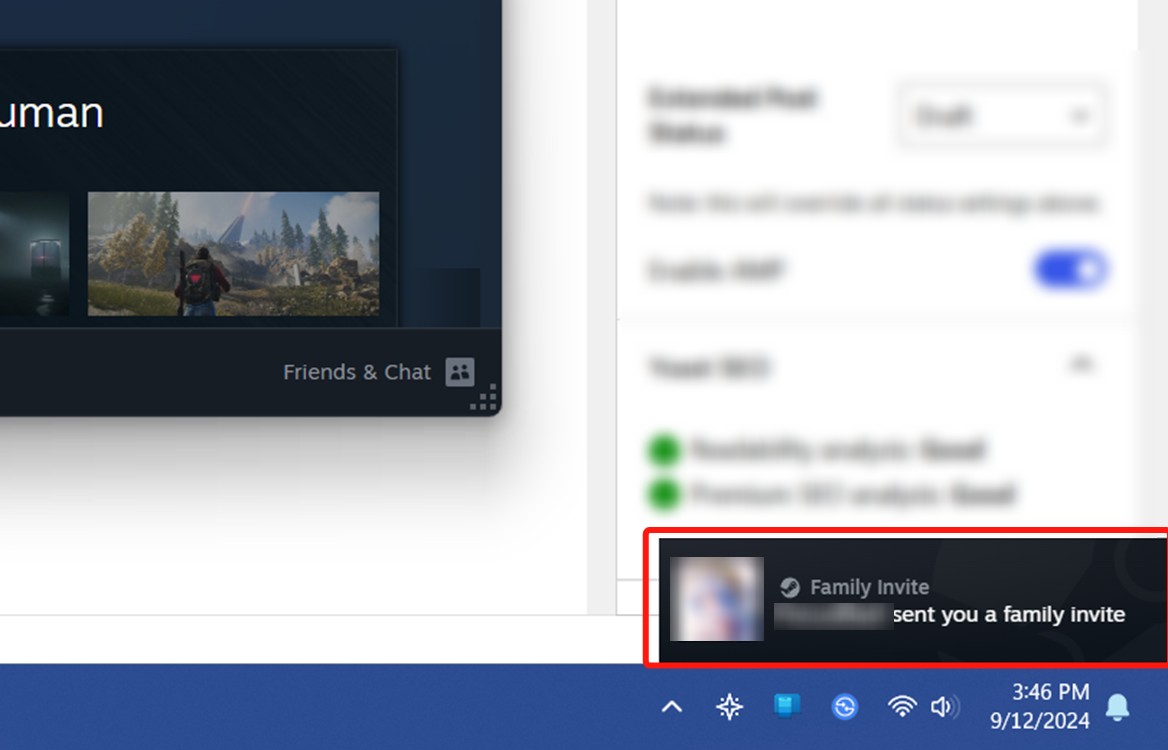Click the Copilot sparkle icon in the taskbar
1168x750 pixels.
(x=729, y=706)
